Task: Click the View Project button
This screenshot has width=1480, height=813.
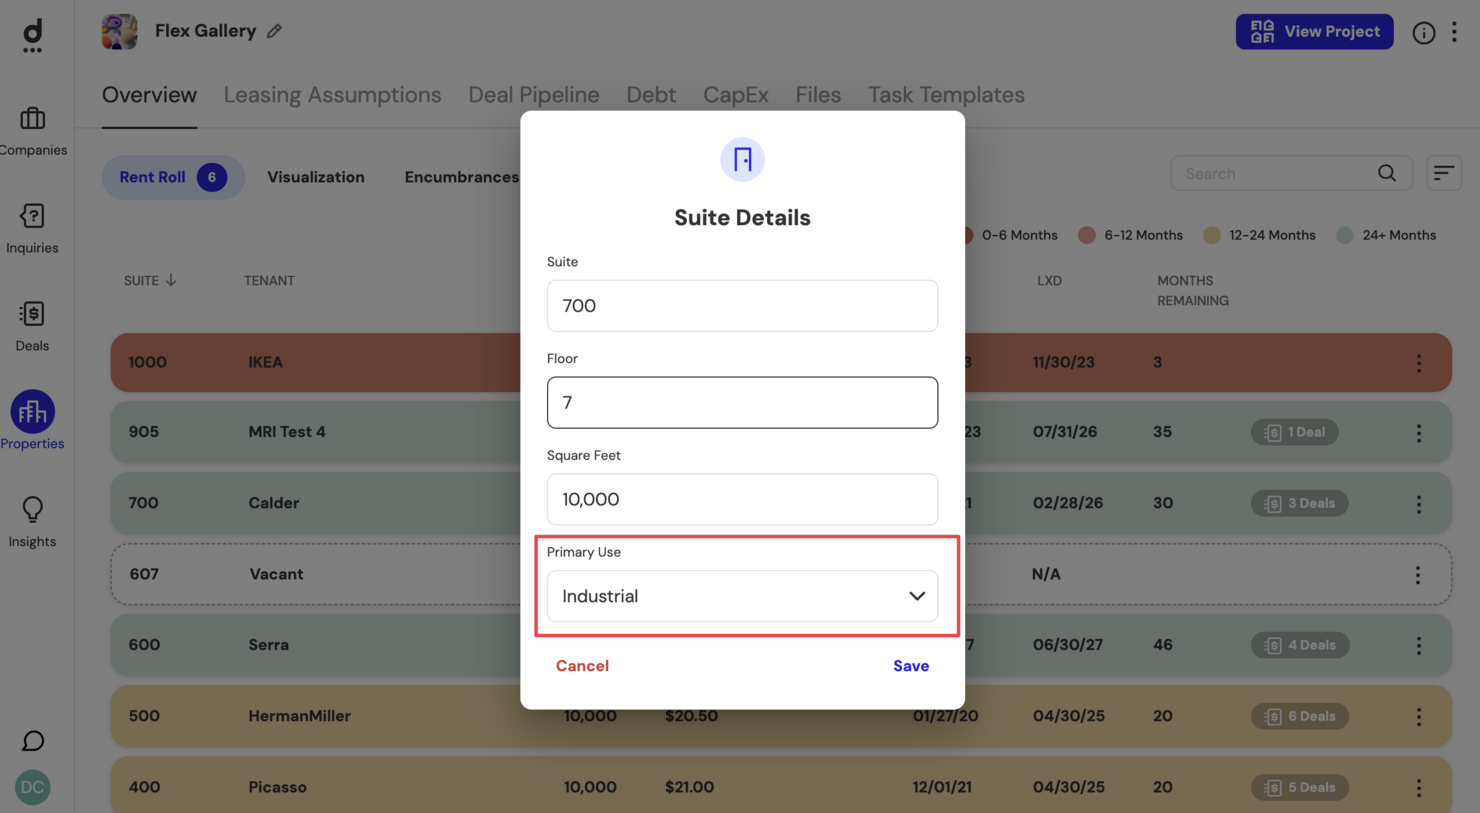Action: pos(1314,32)
